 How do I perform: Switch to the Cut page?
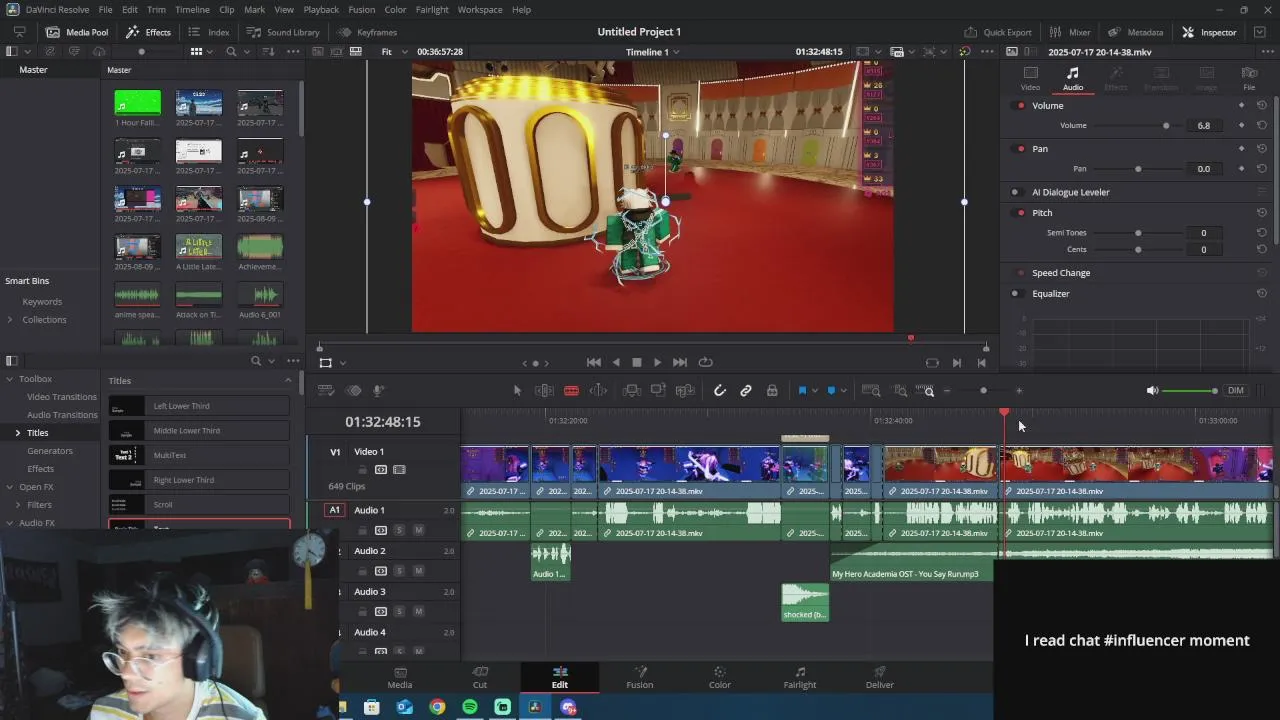(x=480, y=678)
